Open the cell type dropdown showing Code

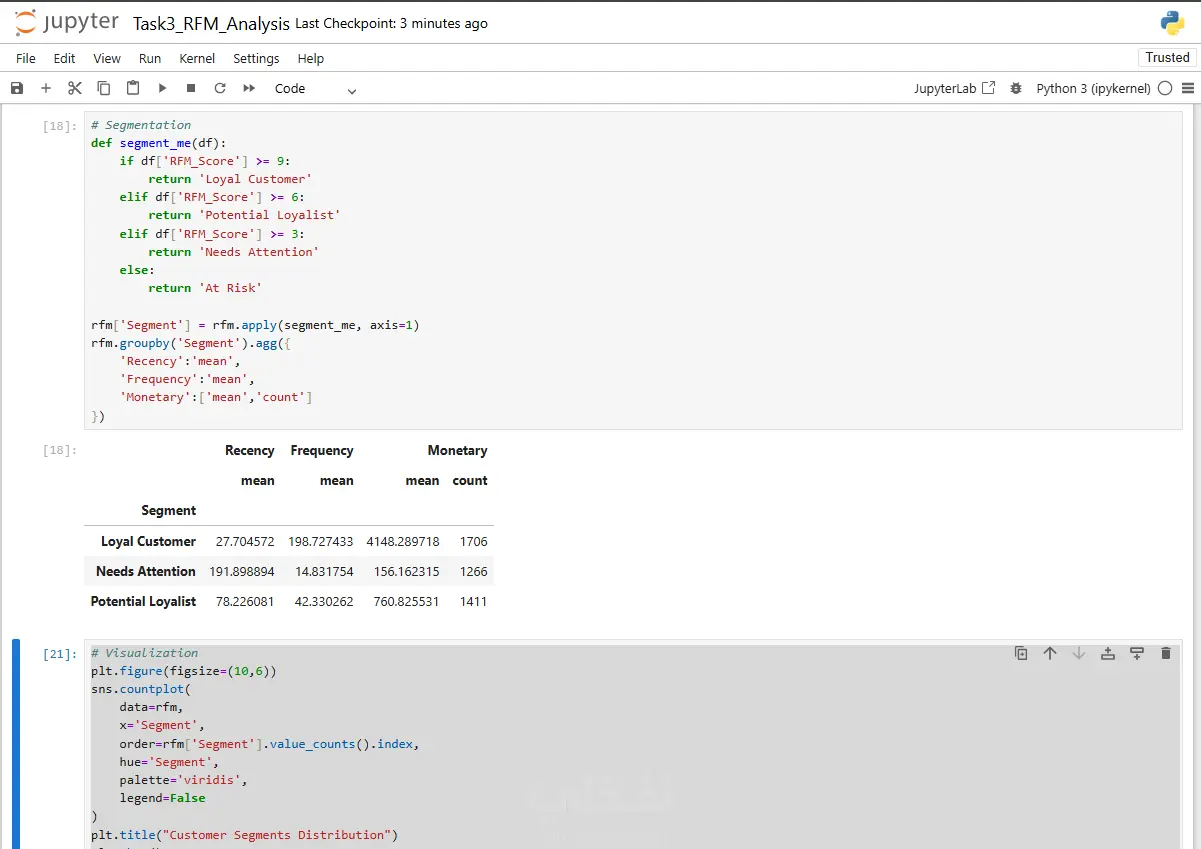[x=315, y=89]
